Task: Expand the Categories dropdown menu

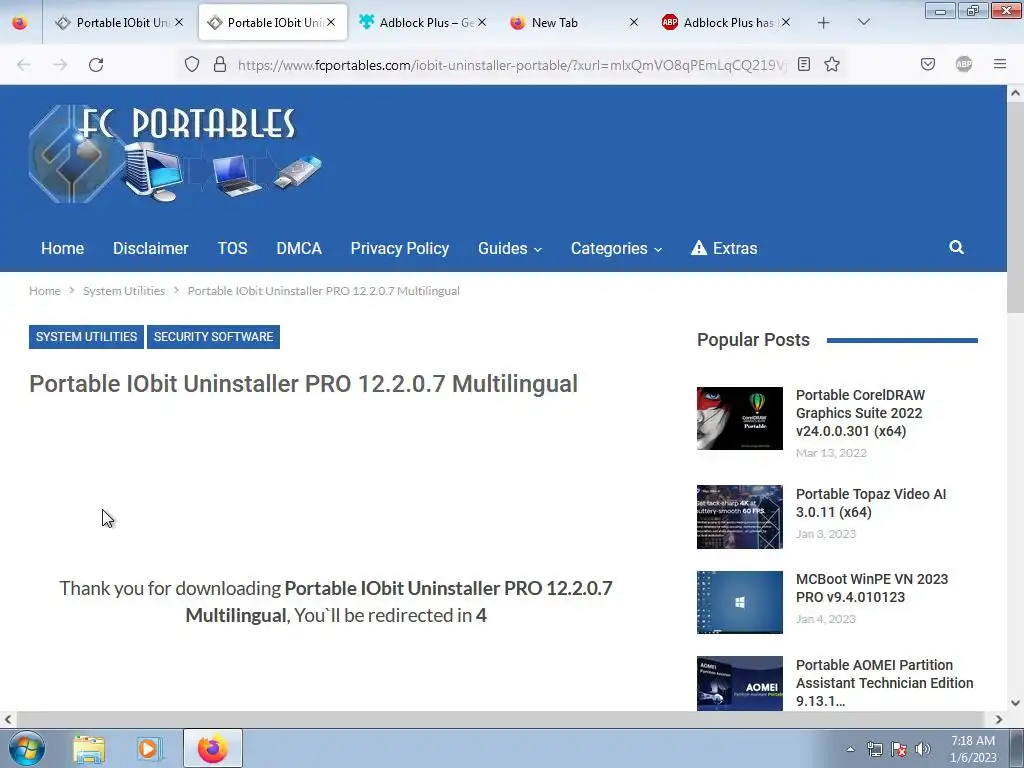Action: click(x=616, y=248)
